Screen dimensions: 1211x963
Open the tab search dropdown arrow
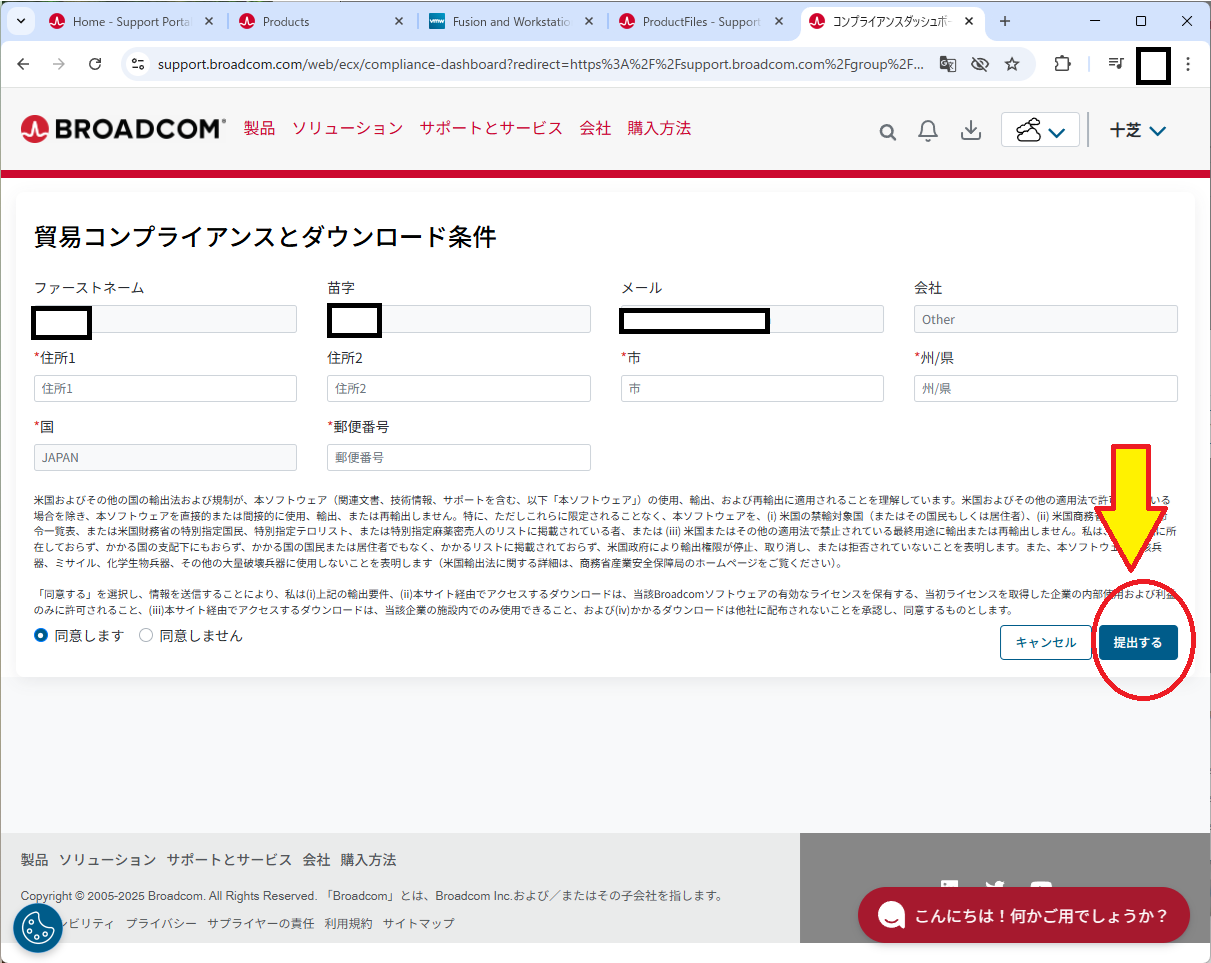(x=21, y=21)
